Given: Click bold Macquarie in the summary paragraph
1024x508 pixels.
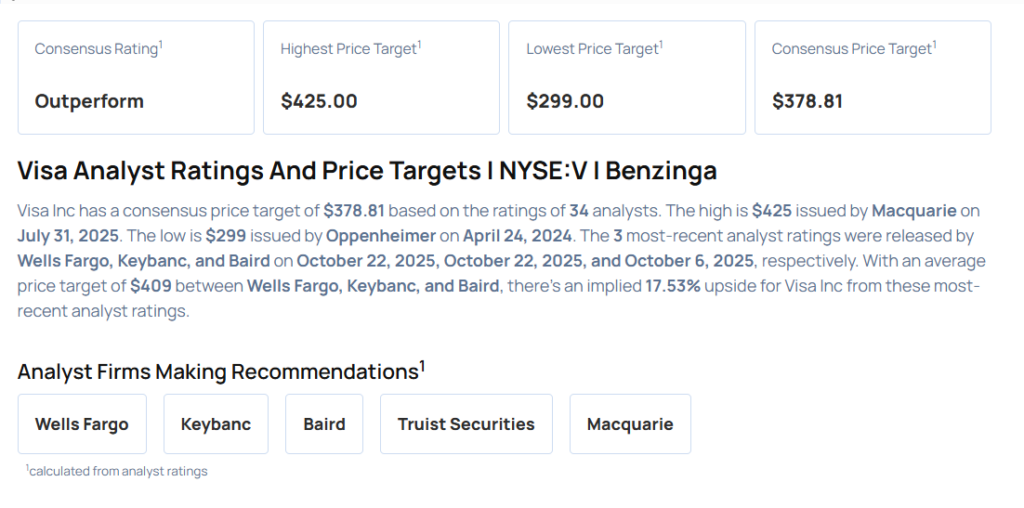Looking at the screenshot, I should point(914,211).
